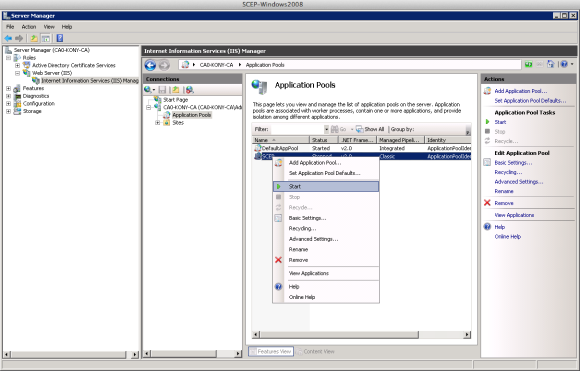The height and width of the screenshot is (371, 580).
Task: Select the DefaultAppPool row
Action: [362, 148]
